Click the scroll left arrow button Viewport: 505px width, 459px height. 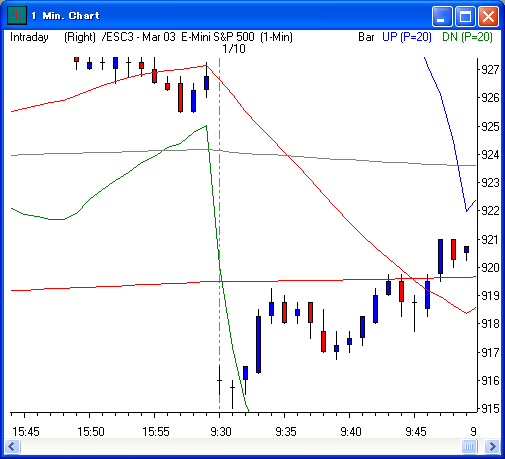click(13, 446)
